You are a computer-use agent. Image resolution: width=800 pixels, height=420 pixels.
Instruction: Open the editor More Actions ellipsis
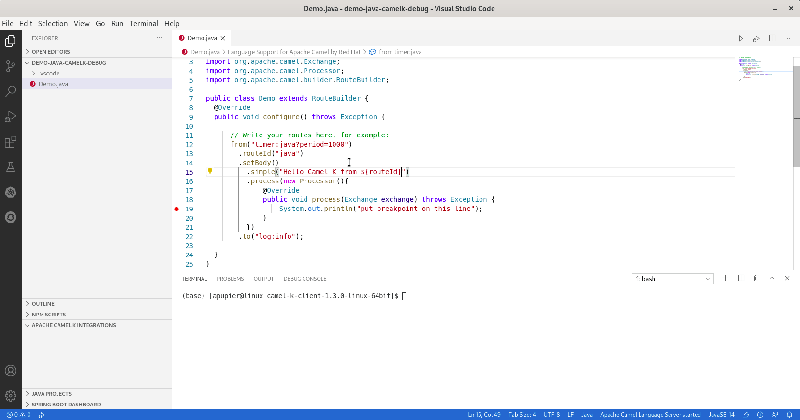788,38
